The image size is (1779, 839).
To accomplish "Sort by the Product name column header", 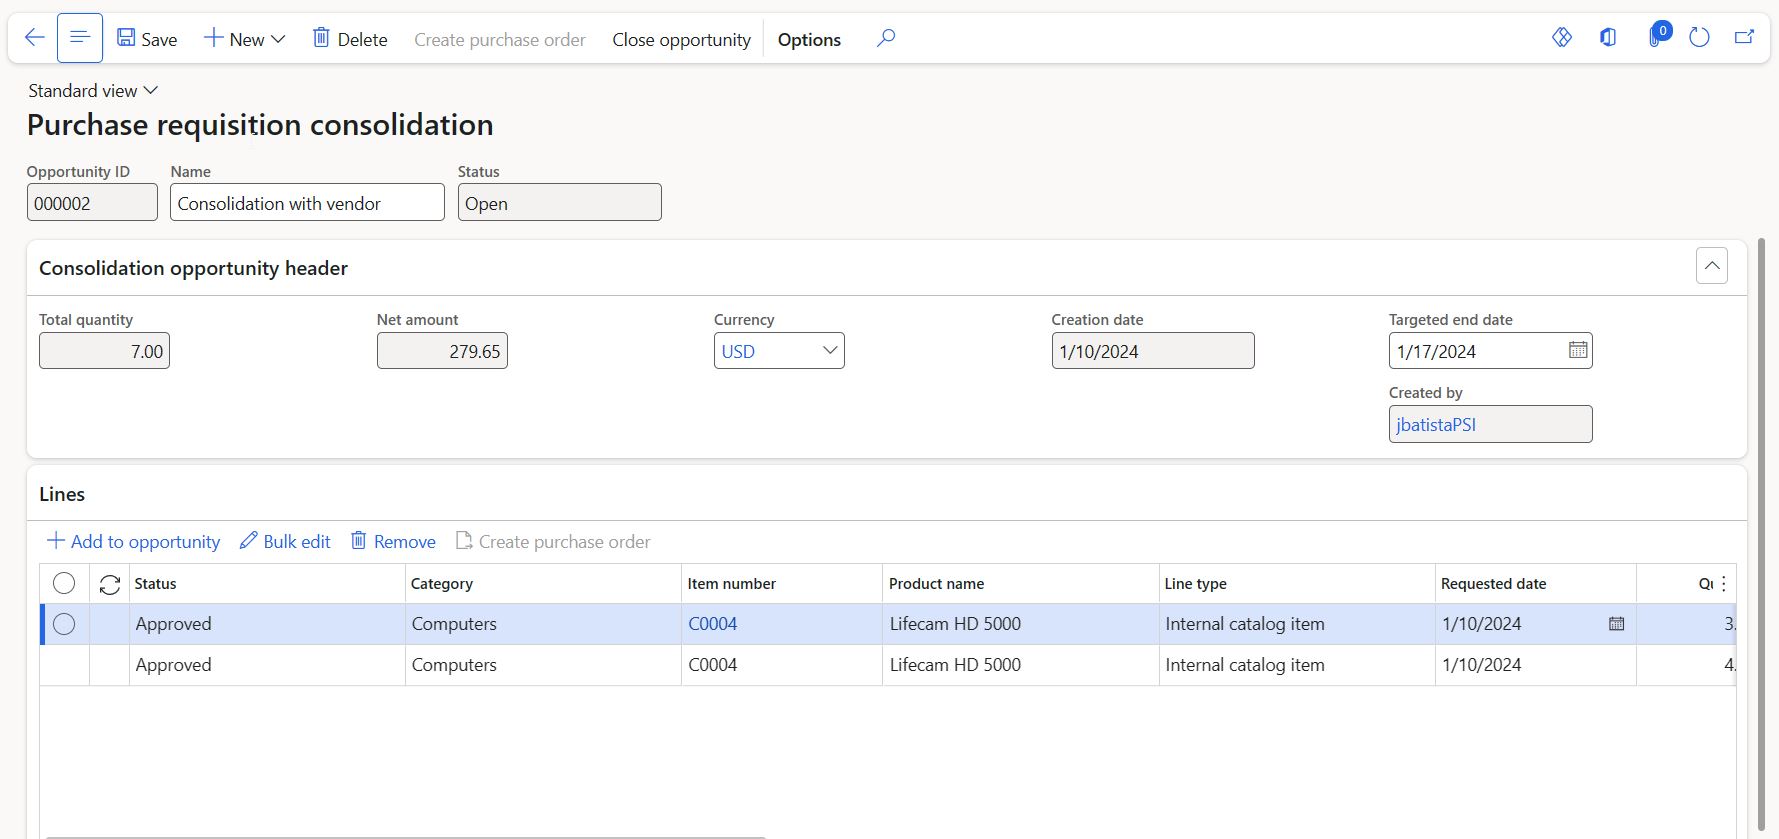I will pos(936,584).
